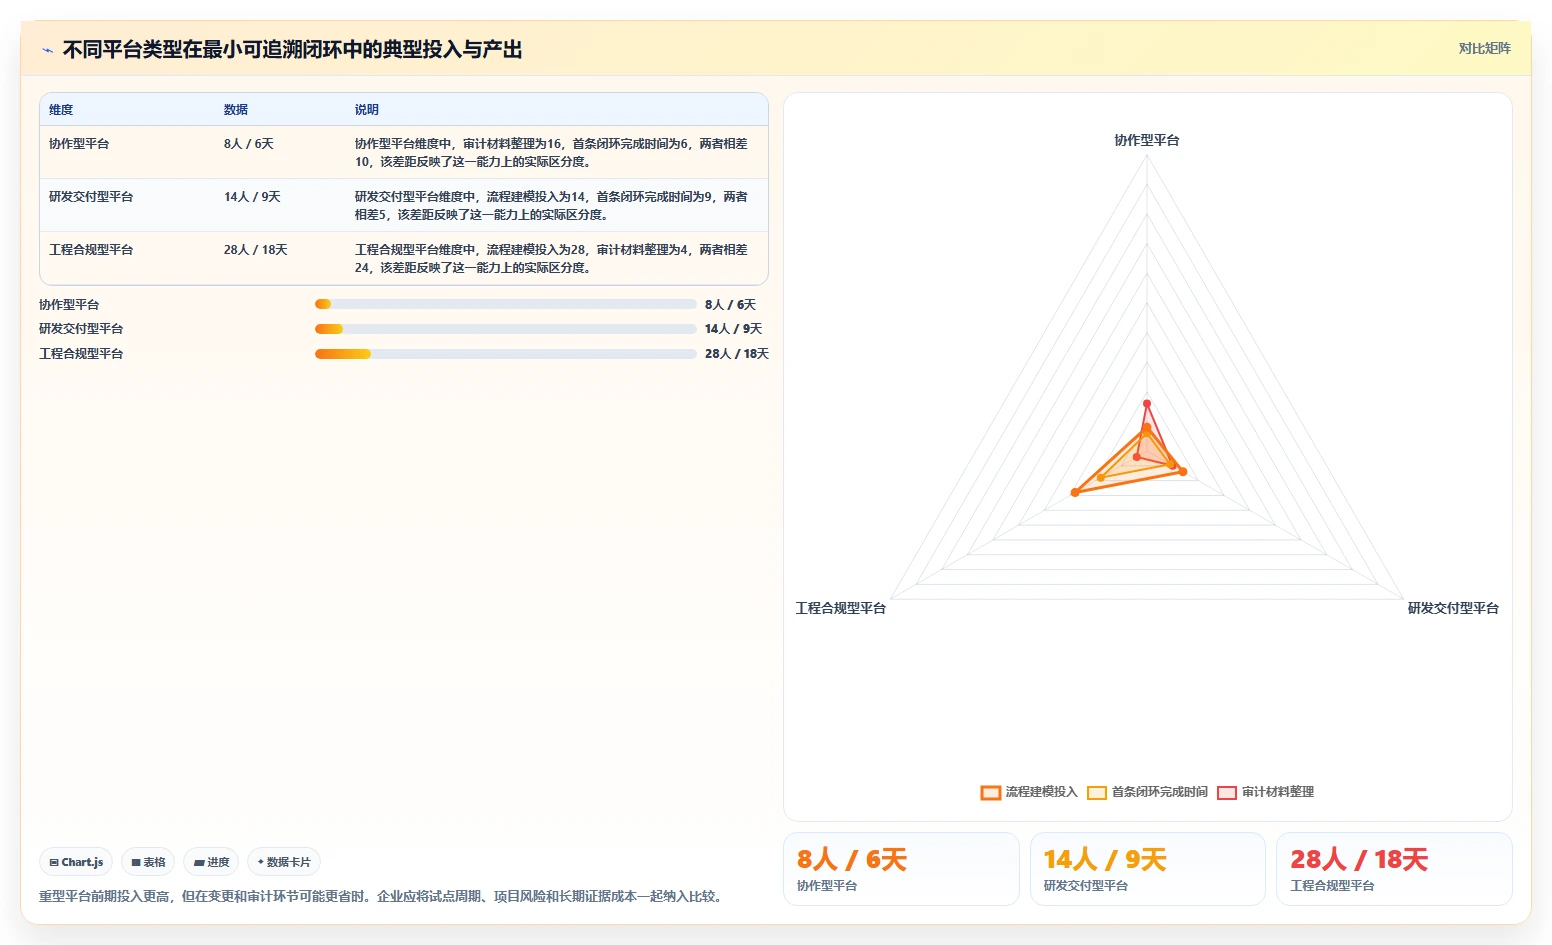Toggle the 流程建模投入 legend swatch
1552x945 pixels.
click(991, 792)
